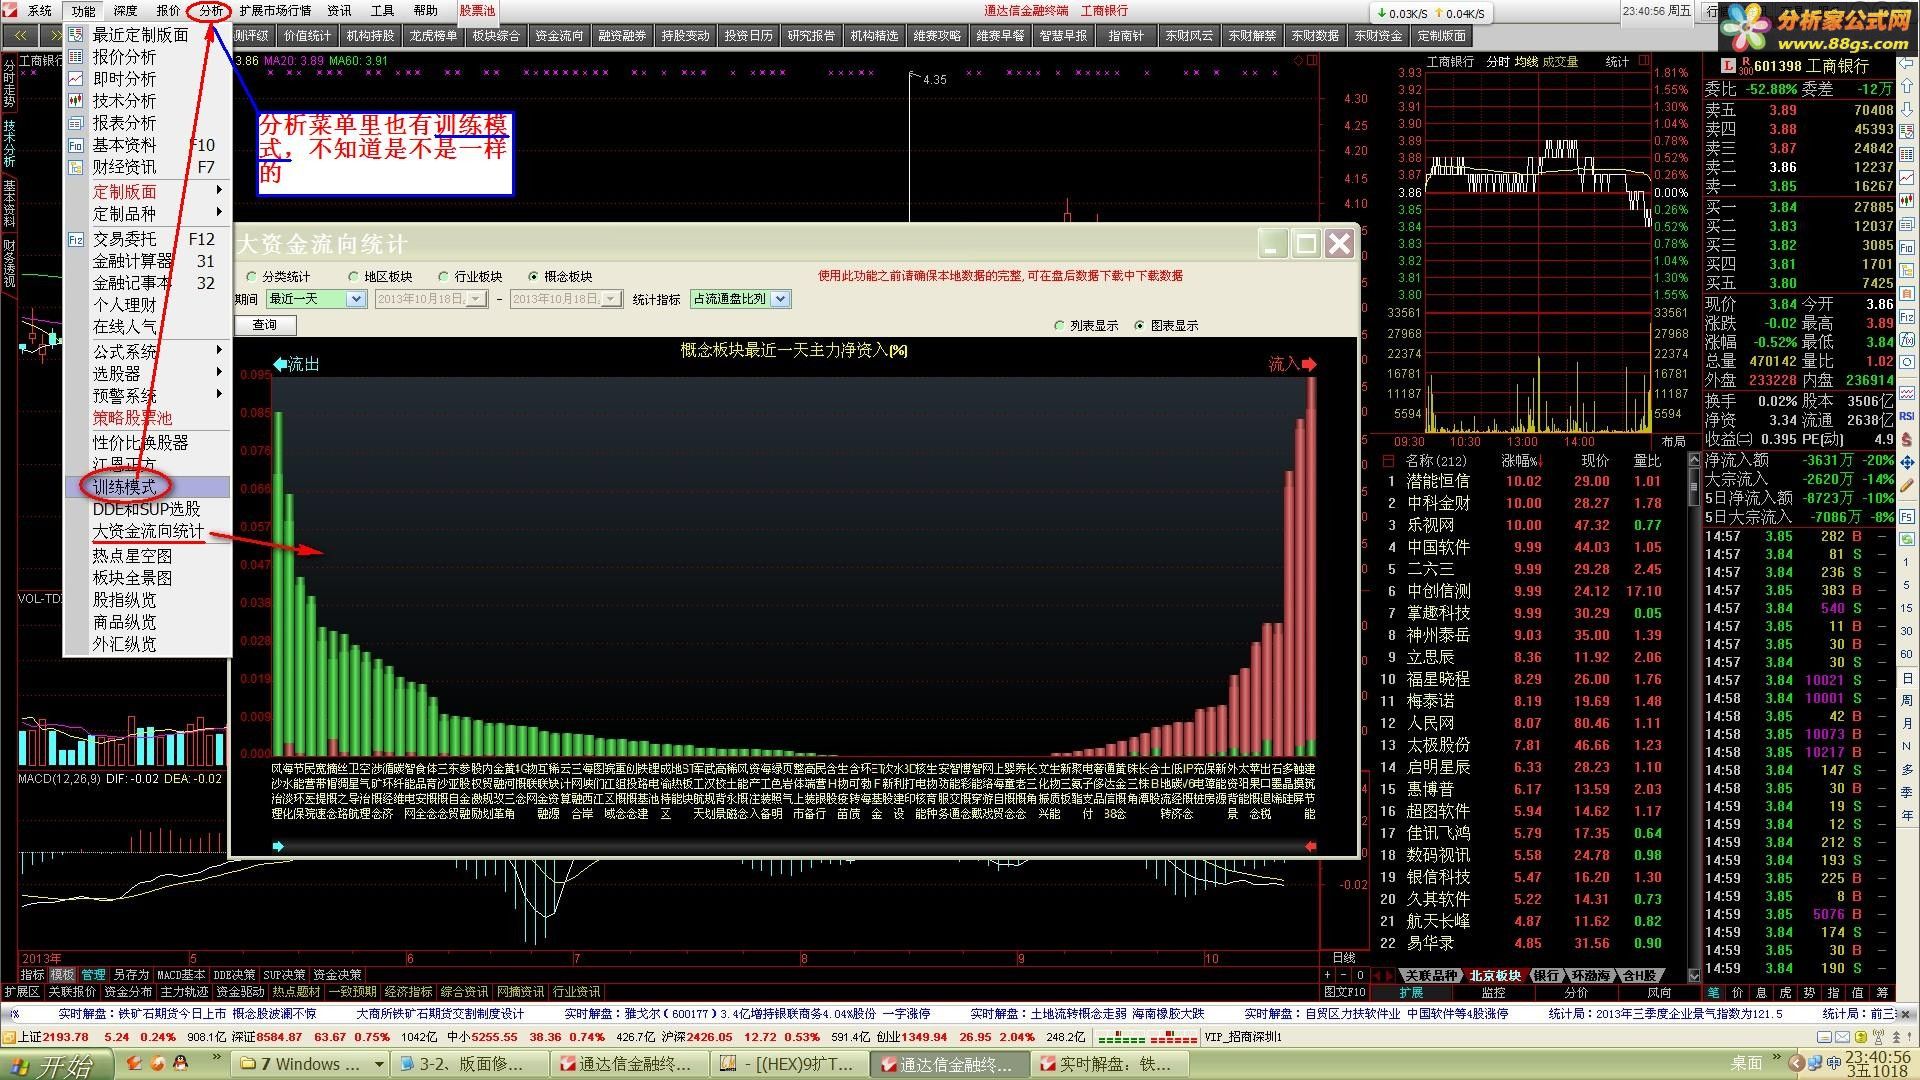
Task: Expand 公式系统 submenu
Action: tap(147, 351)
